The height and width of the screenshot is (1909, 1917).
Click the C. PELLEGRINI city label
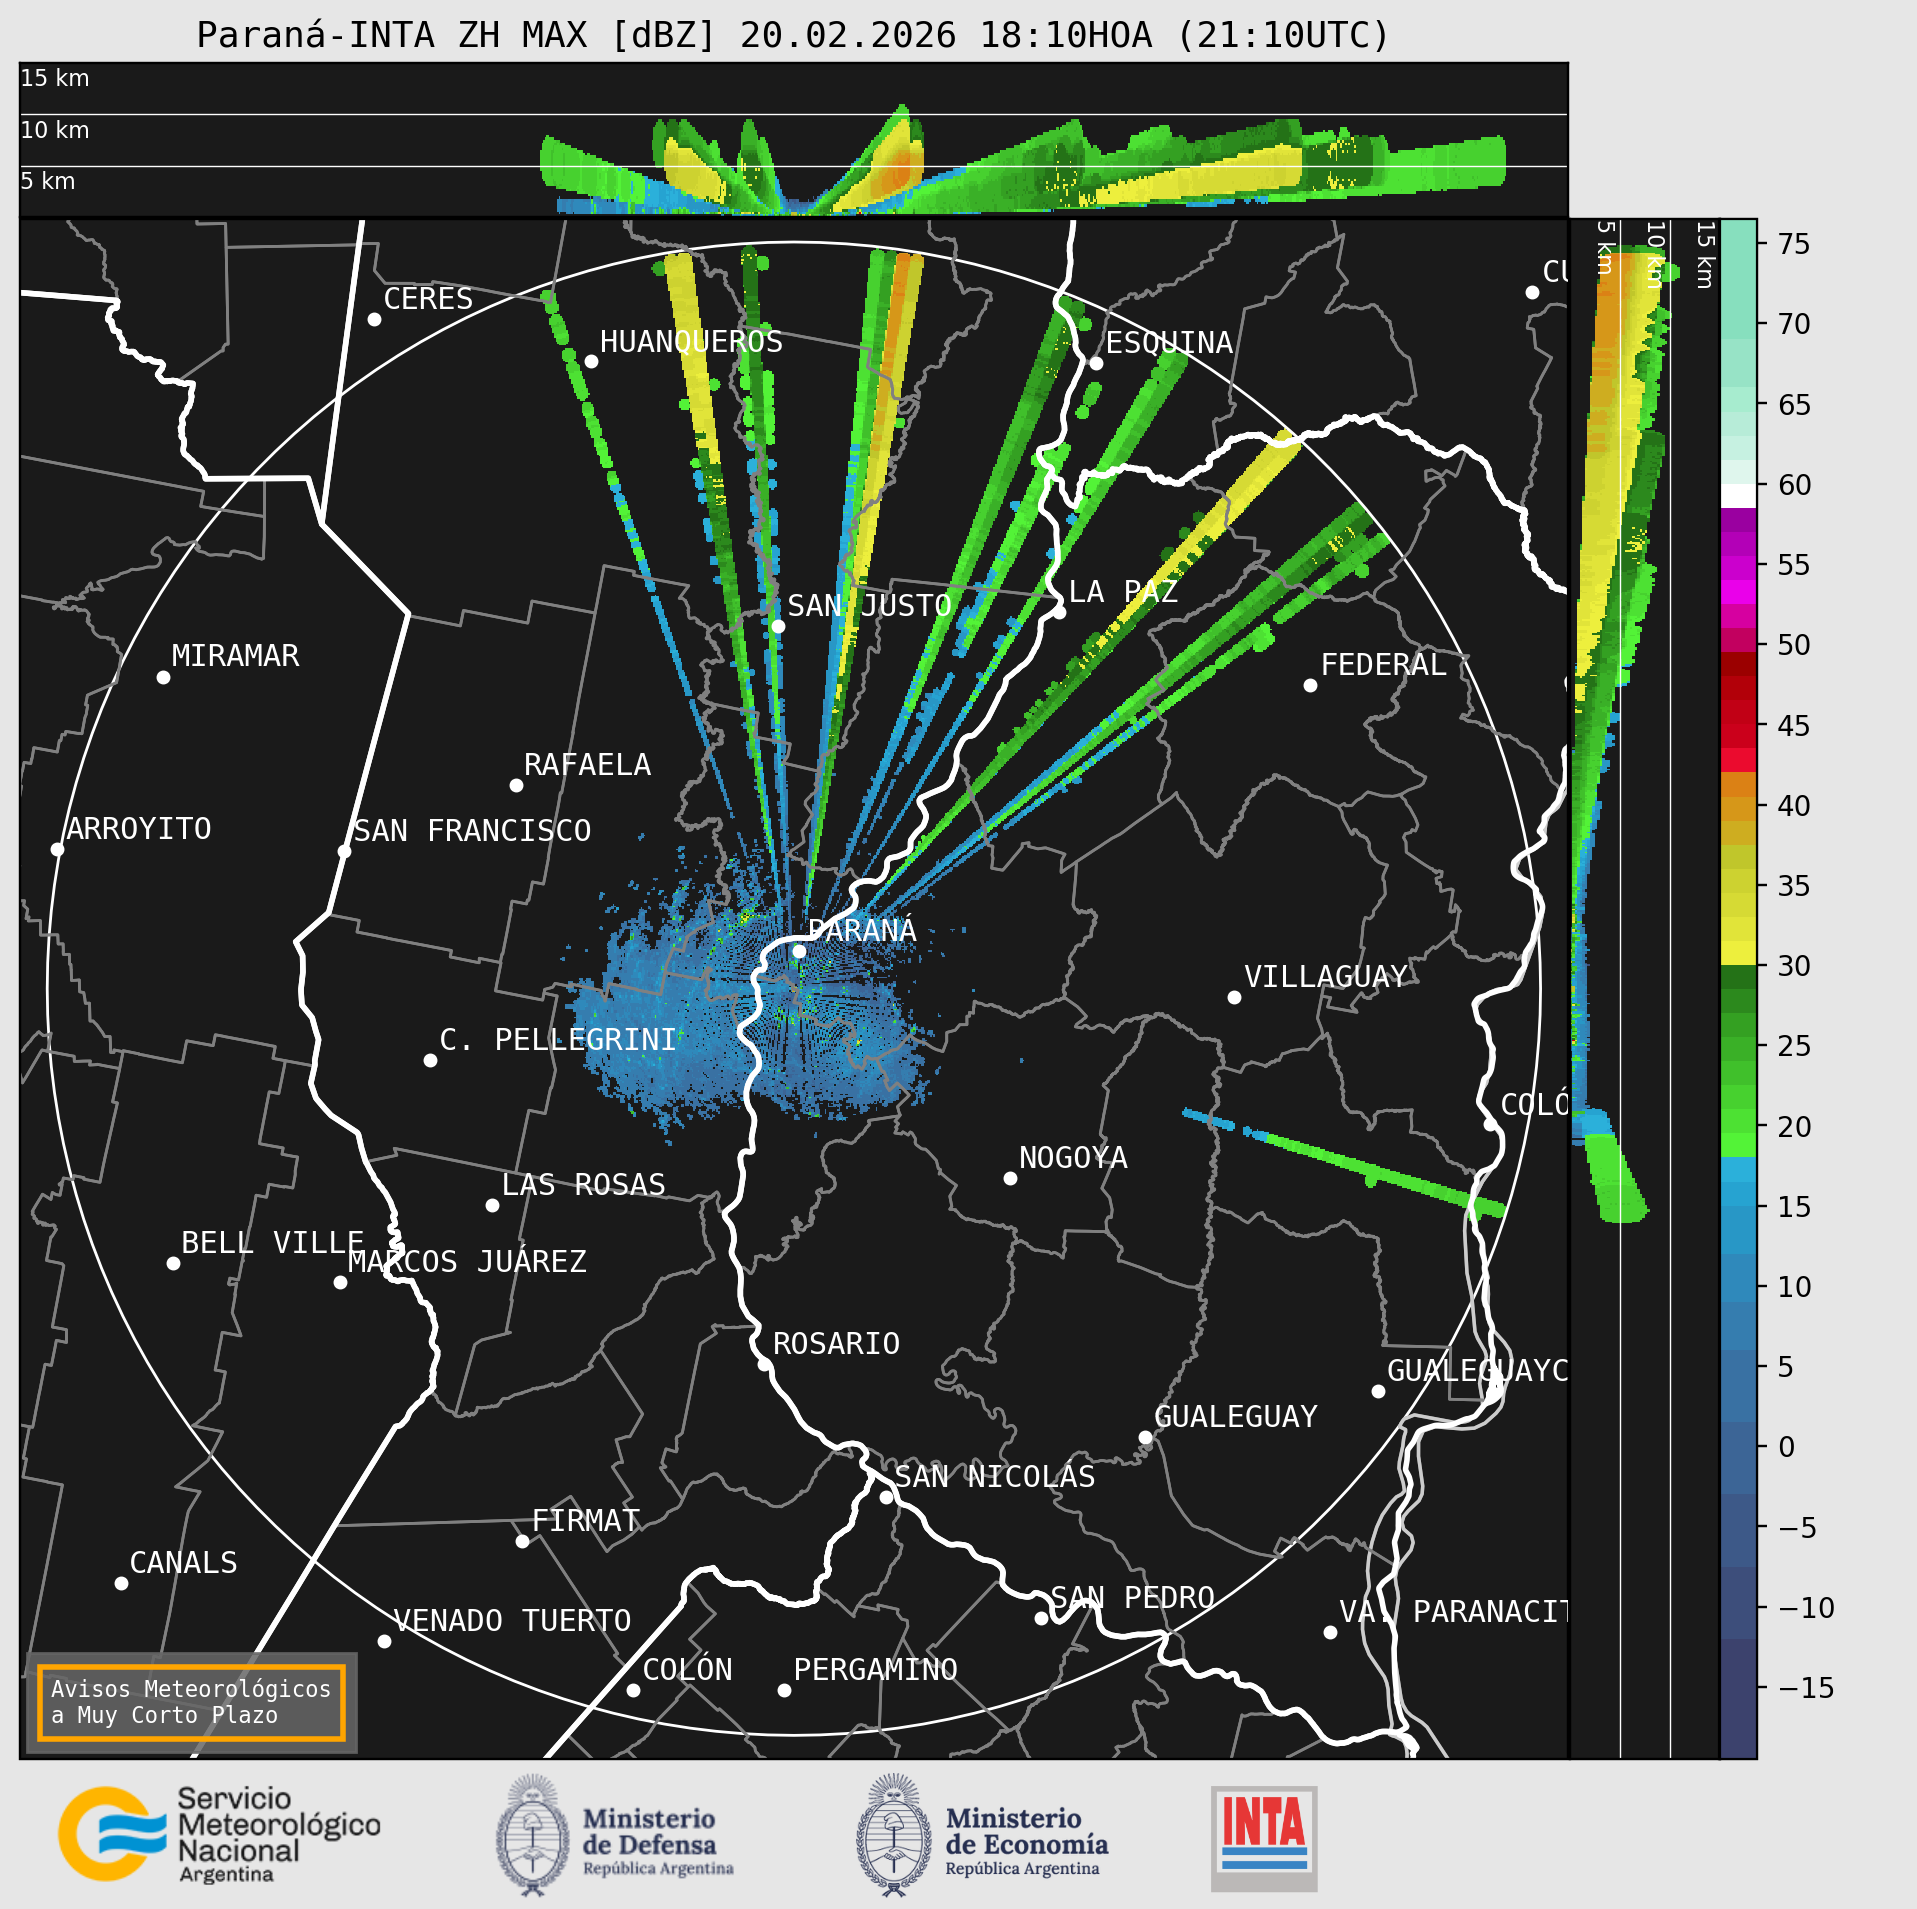pos(558,1040)
